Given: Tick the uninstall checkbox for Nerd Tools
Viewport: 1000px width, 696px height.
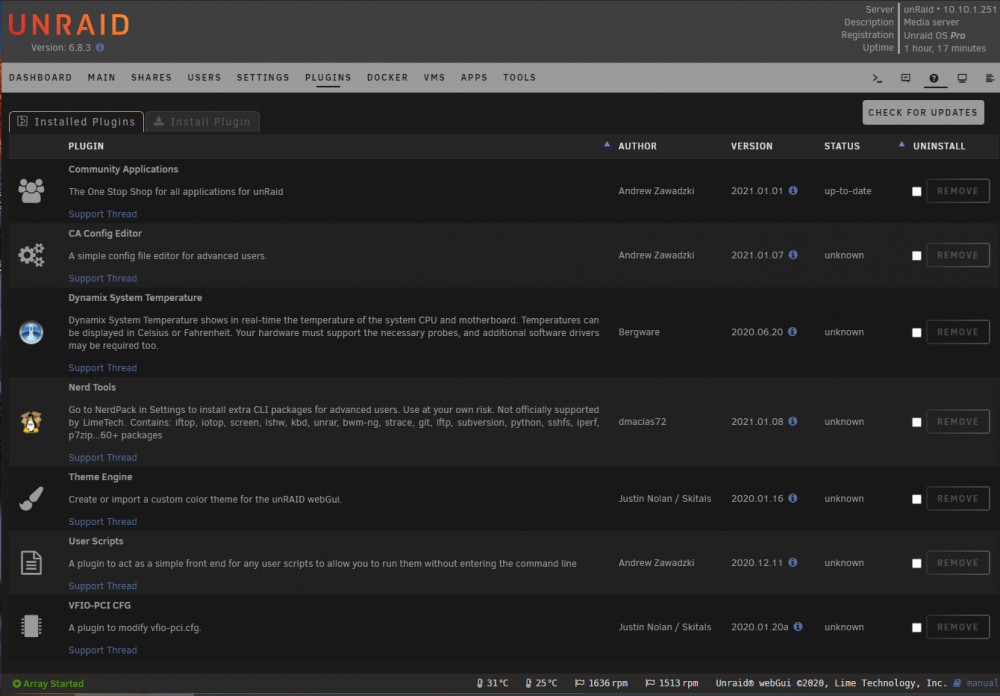Looking at the screenshot, I should (x=916, y=422).
